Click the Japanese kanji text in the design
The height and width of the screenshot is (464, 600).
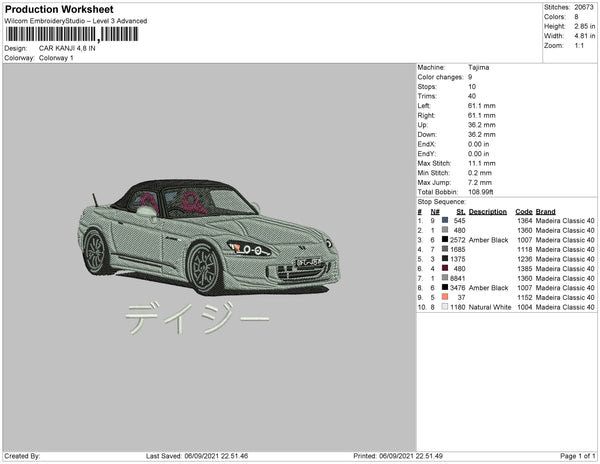tap(197, 320)
